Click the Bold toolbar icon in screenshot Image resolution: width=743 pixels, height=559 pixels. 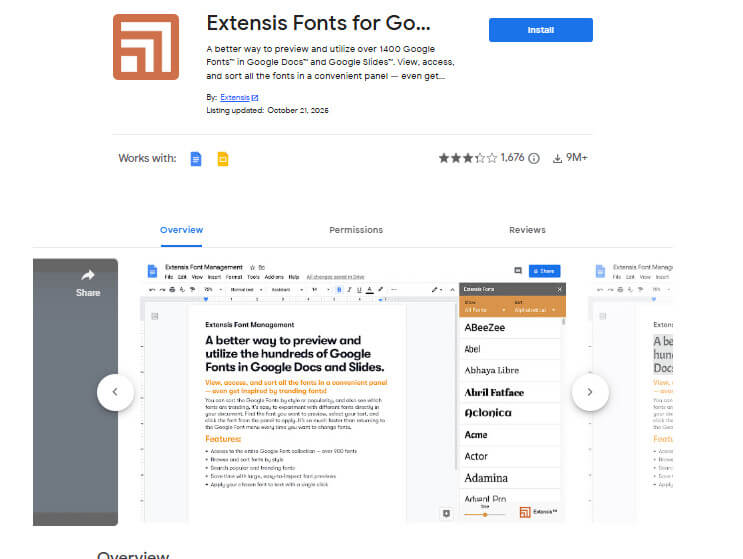339,289
